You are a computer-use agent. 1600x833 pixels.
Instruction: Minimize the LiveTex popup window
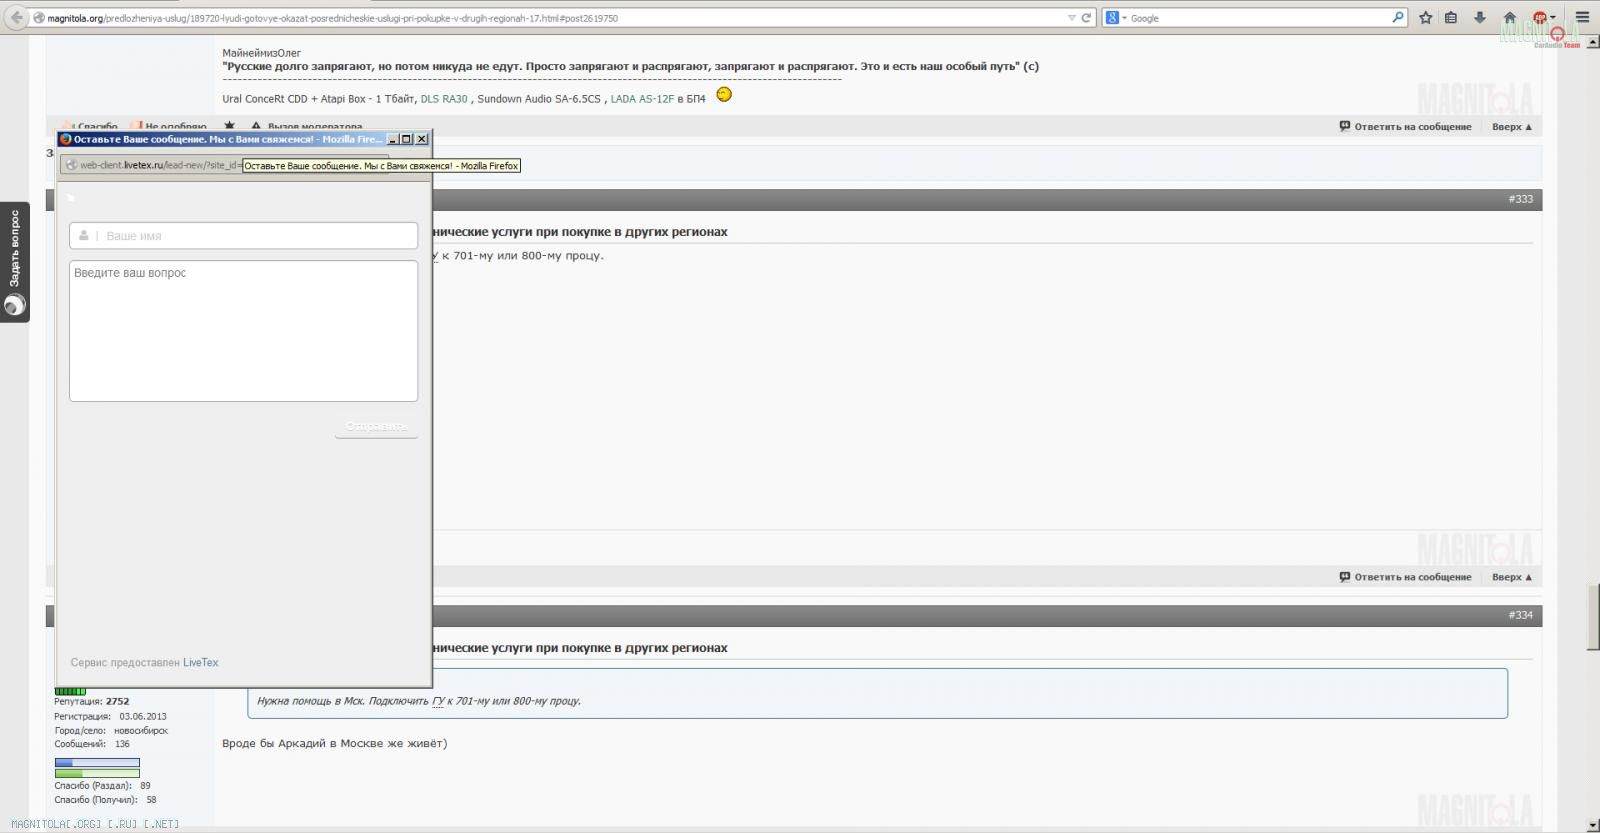pos(392,139)
